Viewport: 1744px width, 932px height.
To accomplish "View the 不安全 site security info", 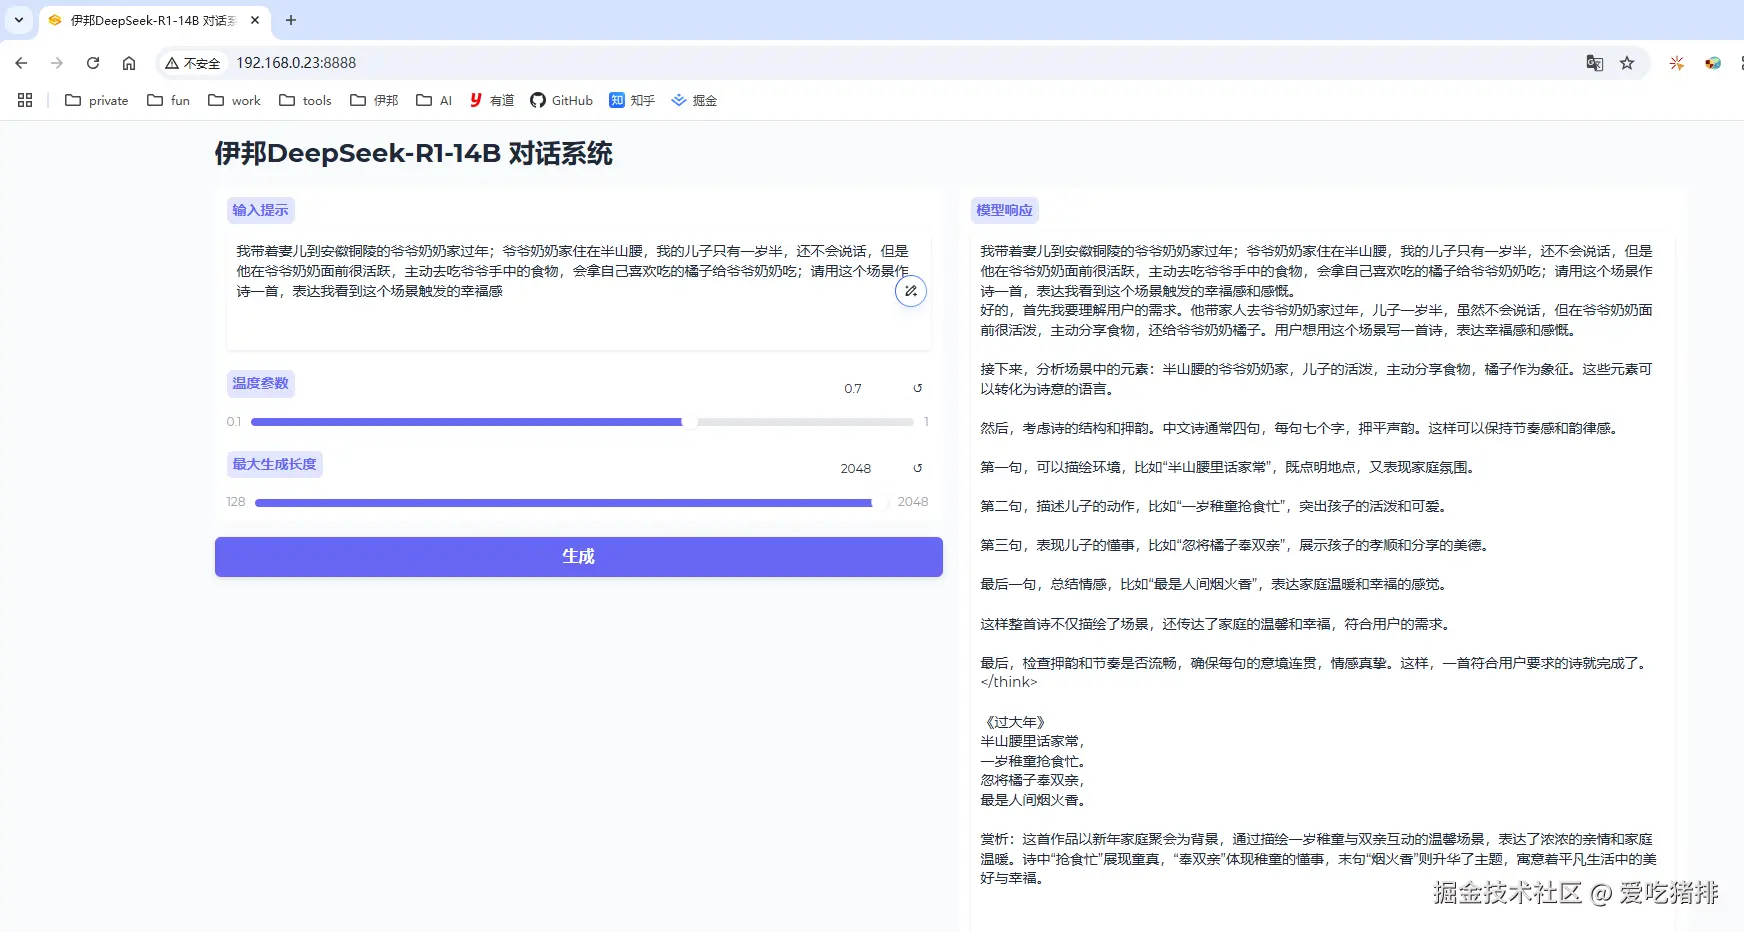I will pyautogui.click(x=193, y=63).
